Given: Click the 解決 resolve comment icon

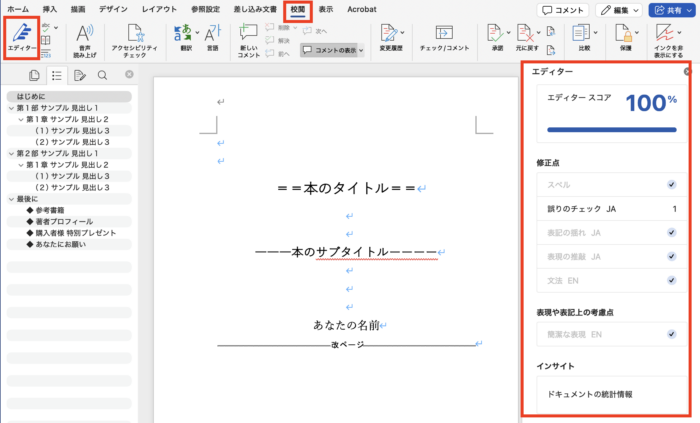Looking at the screenshot, I should (x=270, y=41).
